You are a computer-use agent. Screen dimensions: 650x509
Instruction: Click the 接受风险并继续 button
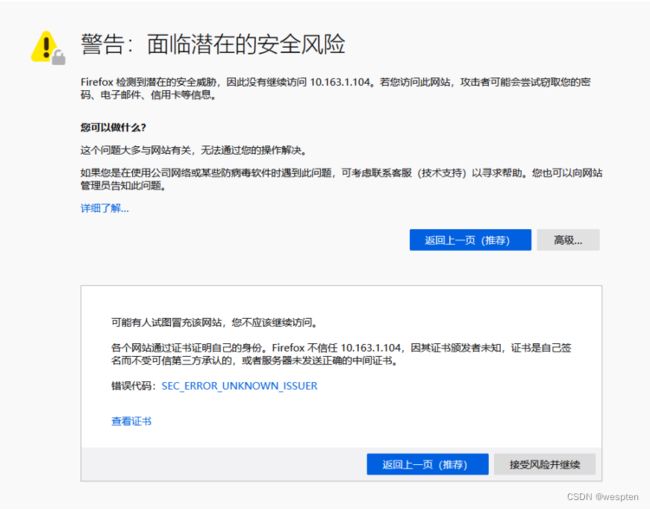click(545, 464)
